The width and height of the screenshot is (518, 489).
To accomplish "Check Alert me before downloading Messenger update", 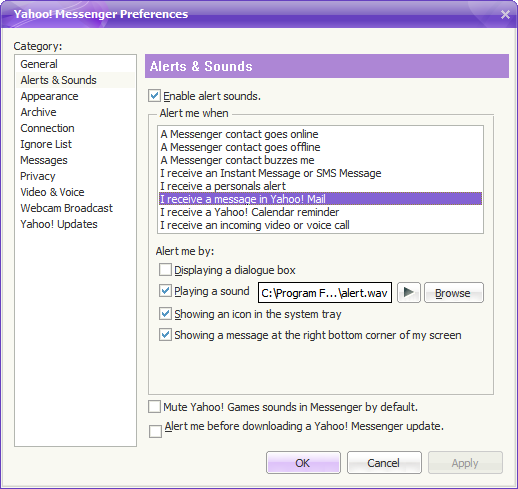I will pyautogui.click(x=155, y=431).
